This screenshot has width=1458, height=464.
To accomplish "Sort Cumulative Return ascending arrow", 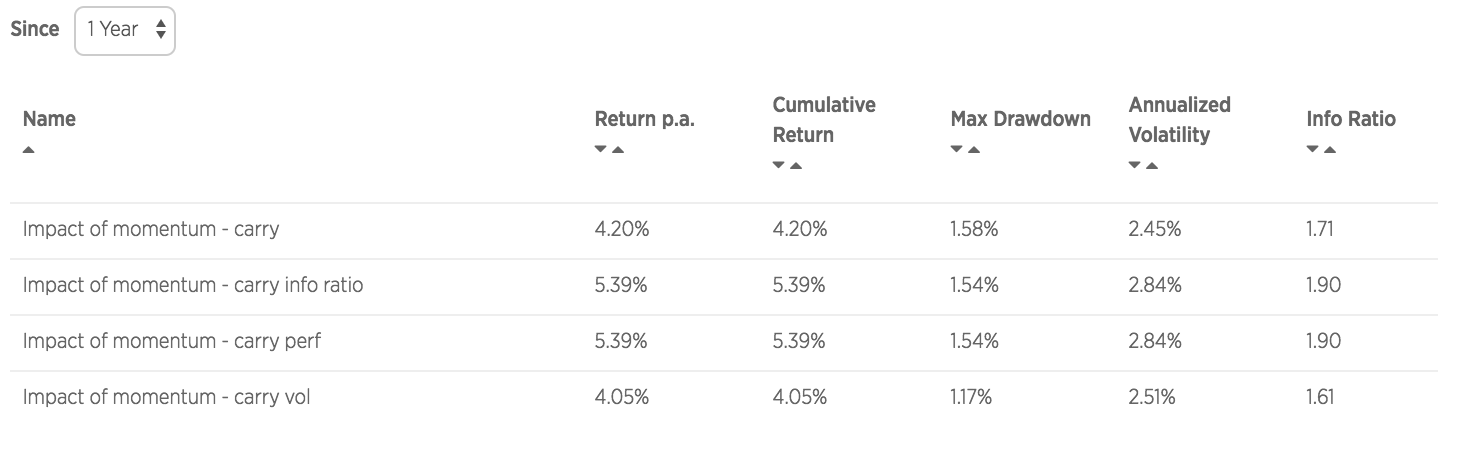I will click(x=796, y=165).
